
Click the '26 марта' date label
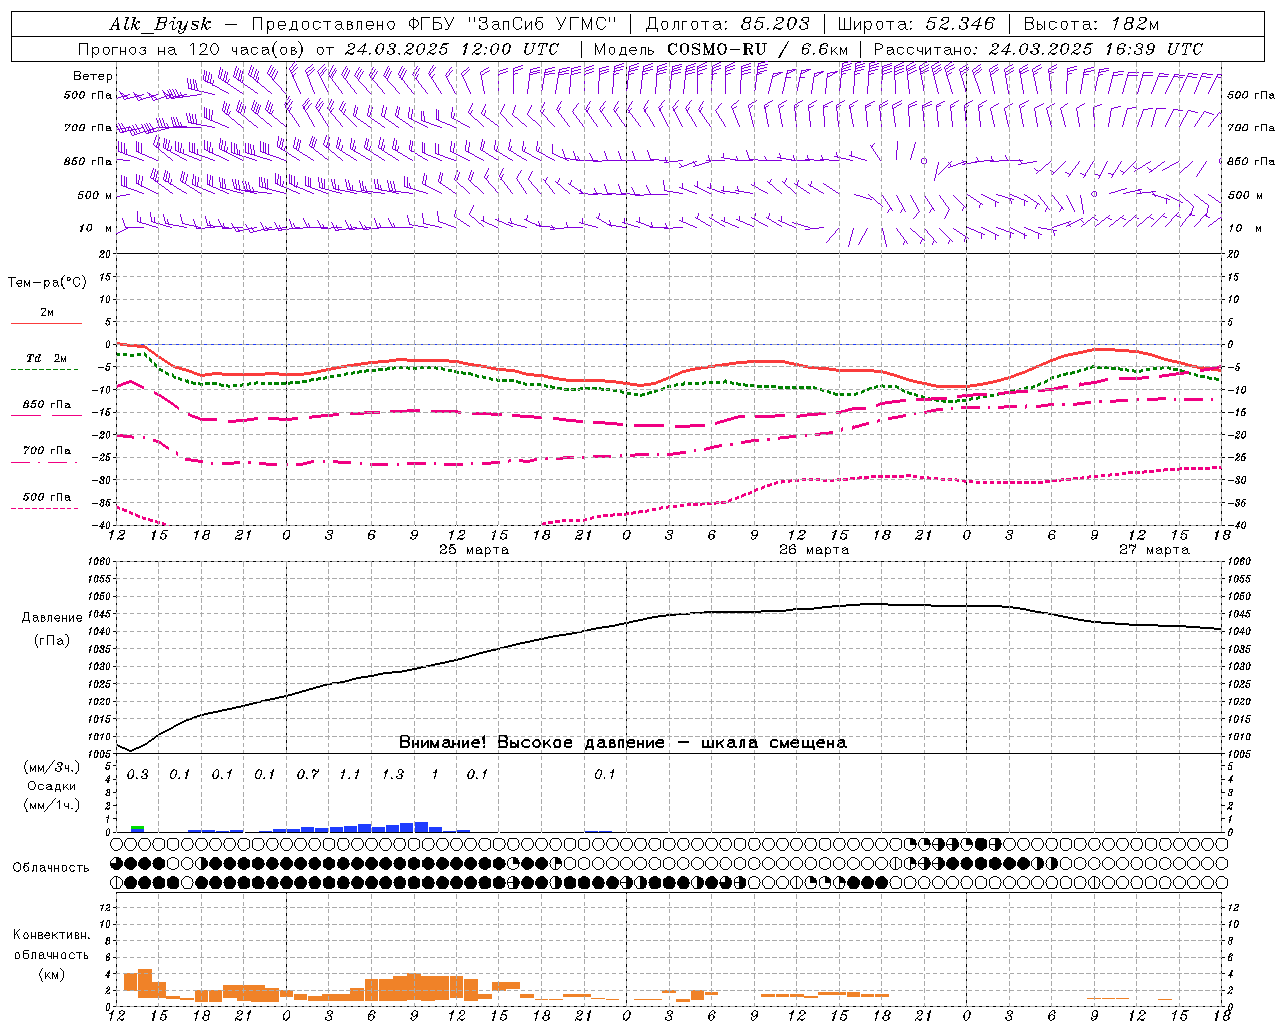[x=814, y=550]
